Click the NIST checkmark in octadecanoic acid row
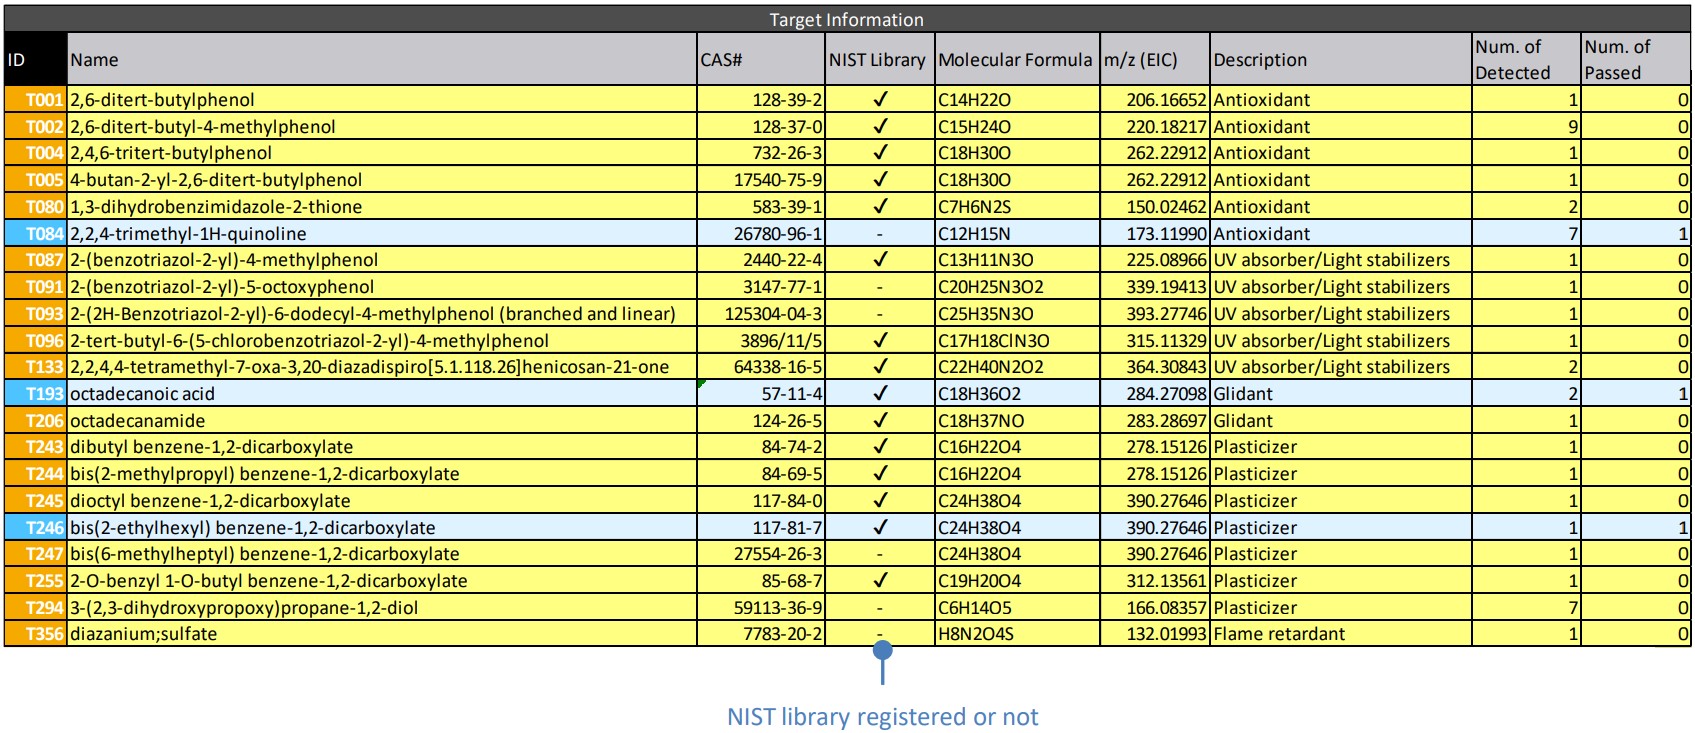This screenshot has width=1695, height=733. coord(880,393)
